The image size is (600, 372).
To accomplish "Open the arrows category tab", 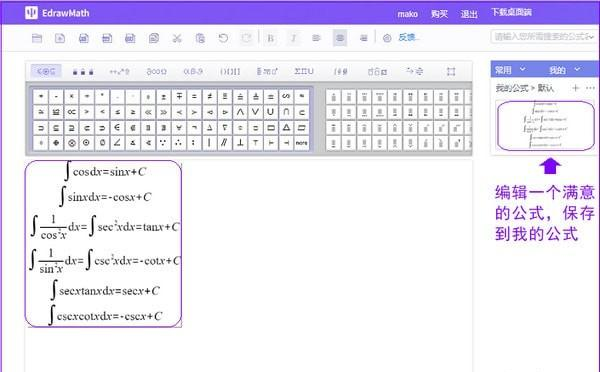I will tap(414, 71).
